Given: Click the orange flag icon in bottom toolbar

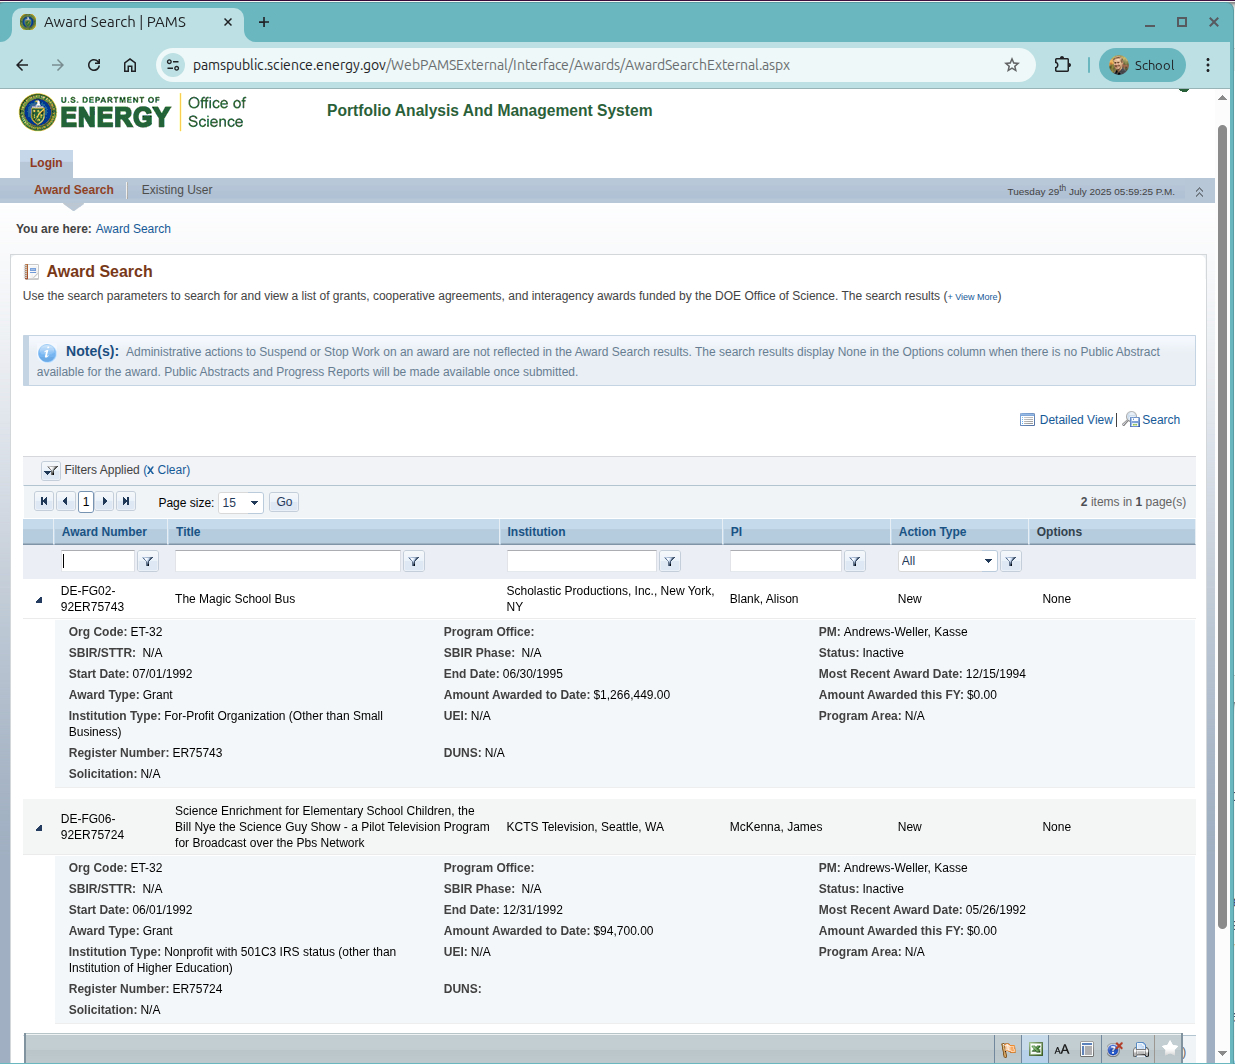Looking at the screenshot, I should 1008,1049.
